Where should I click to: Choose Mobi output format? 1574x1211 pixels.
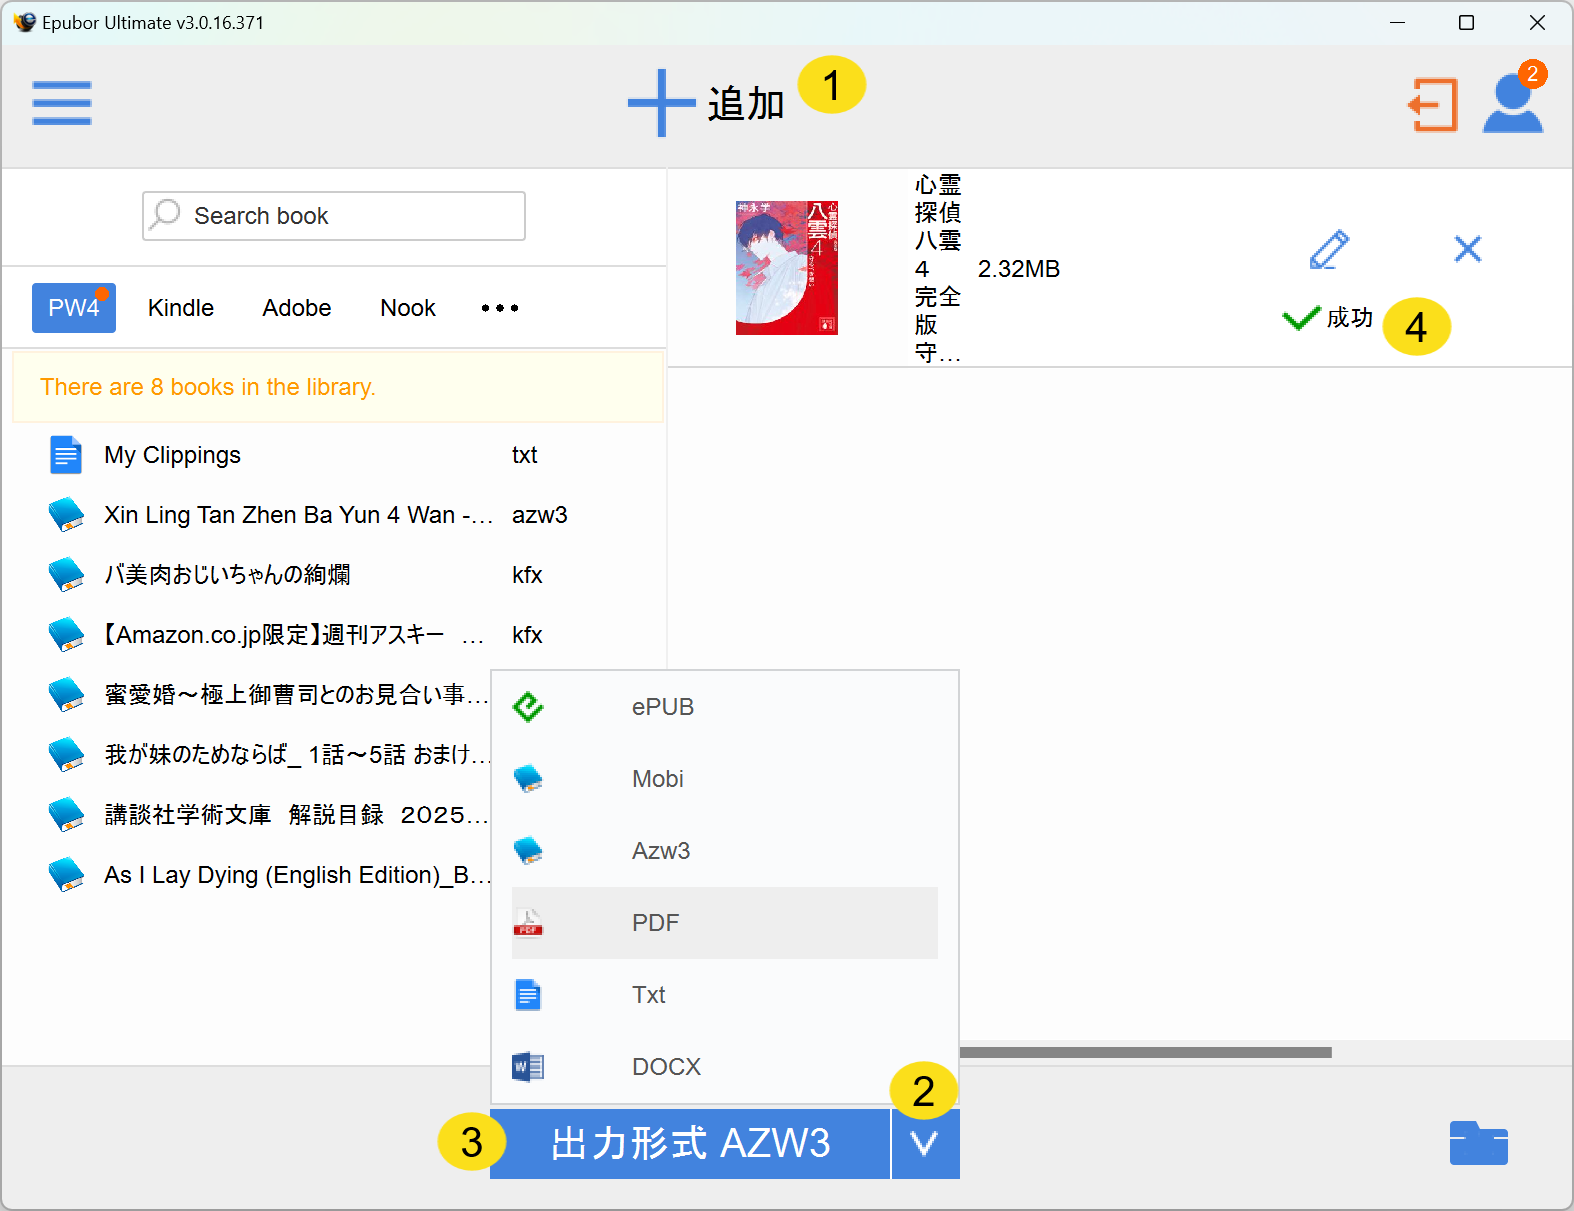pyautogui.click(x=725, y=779)
